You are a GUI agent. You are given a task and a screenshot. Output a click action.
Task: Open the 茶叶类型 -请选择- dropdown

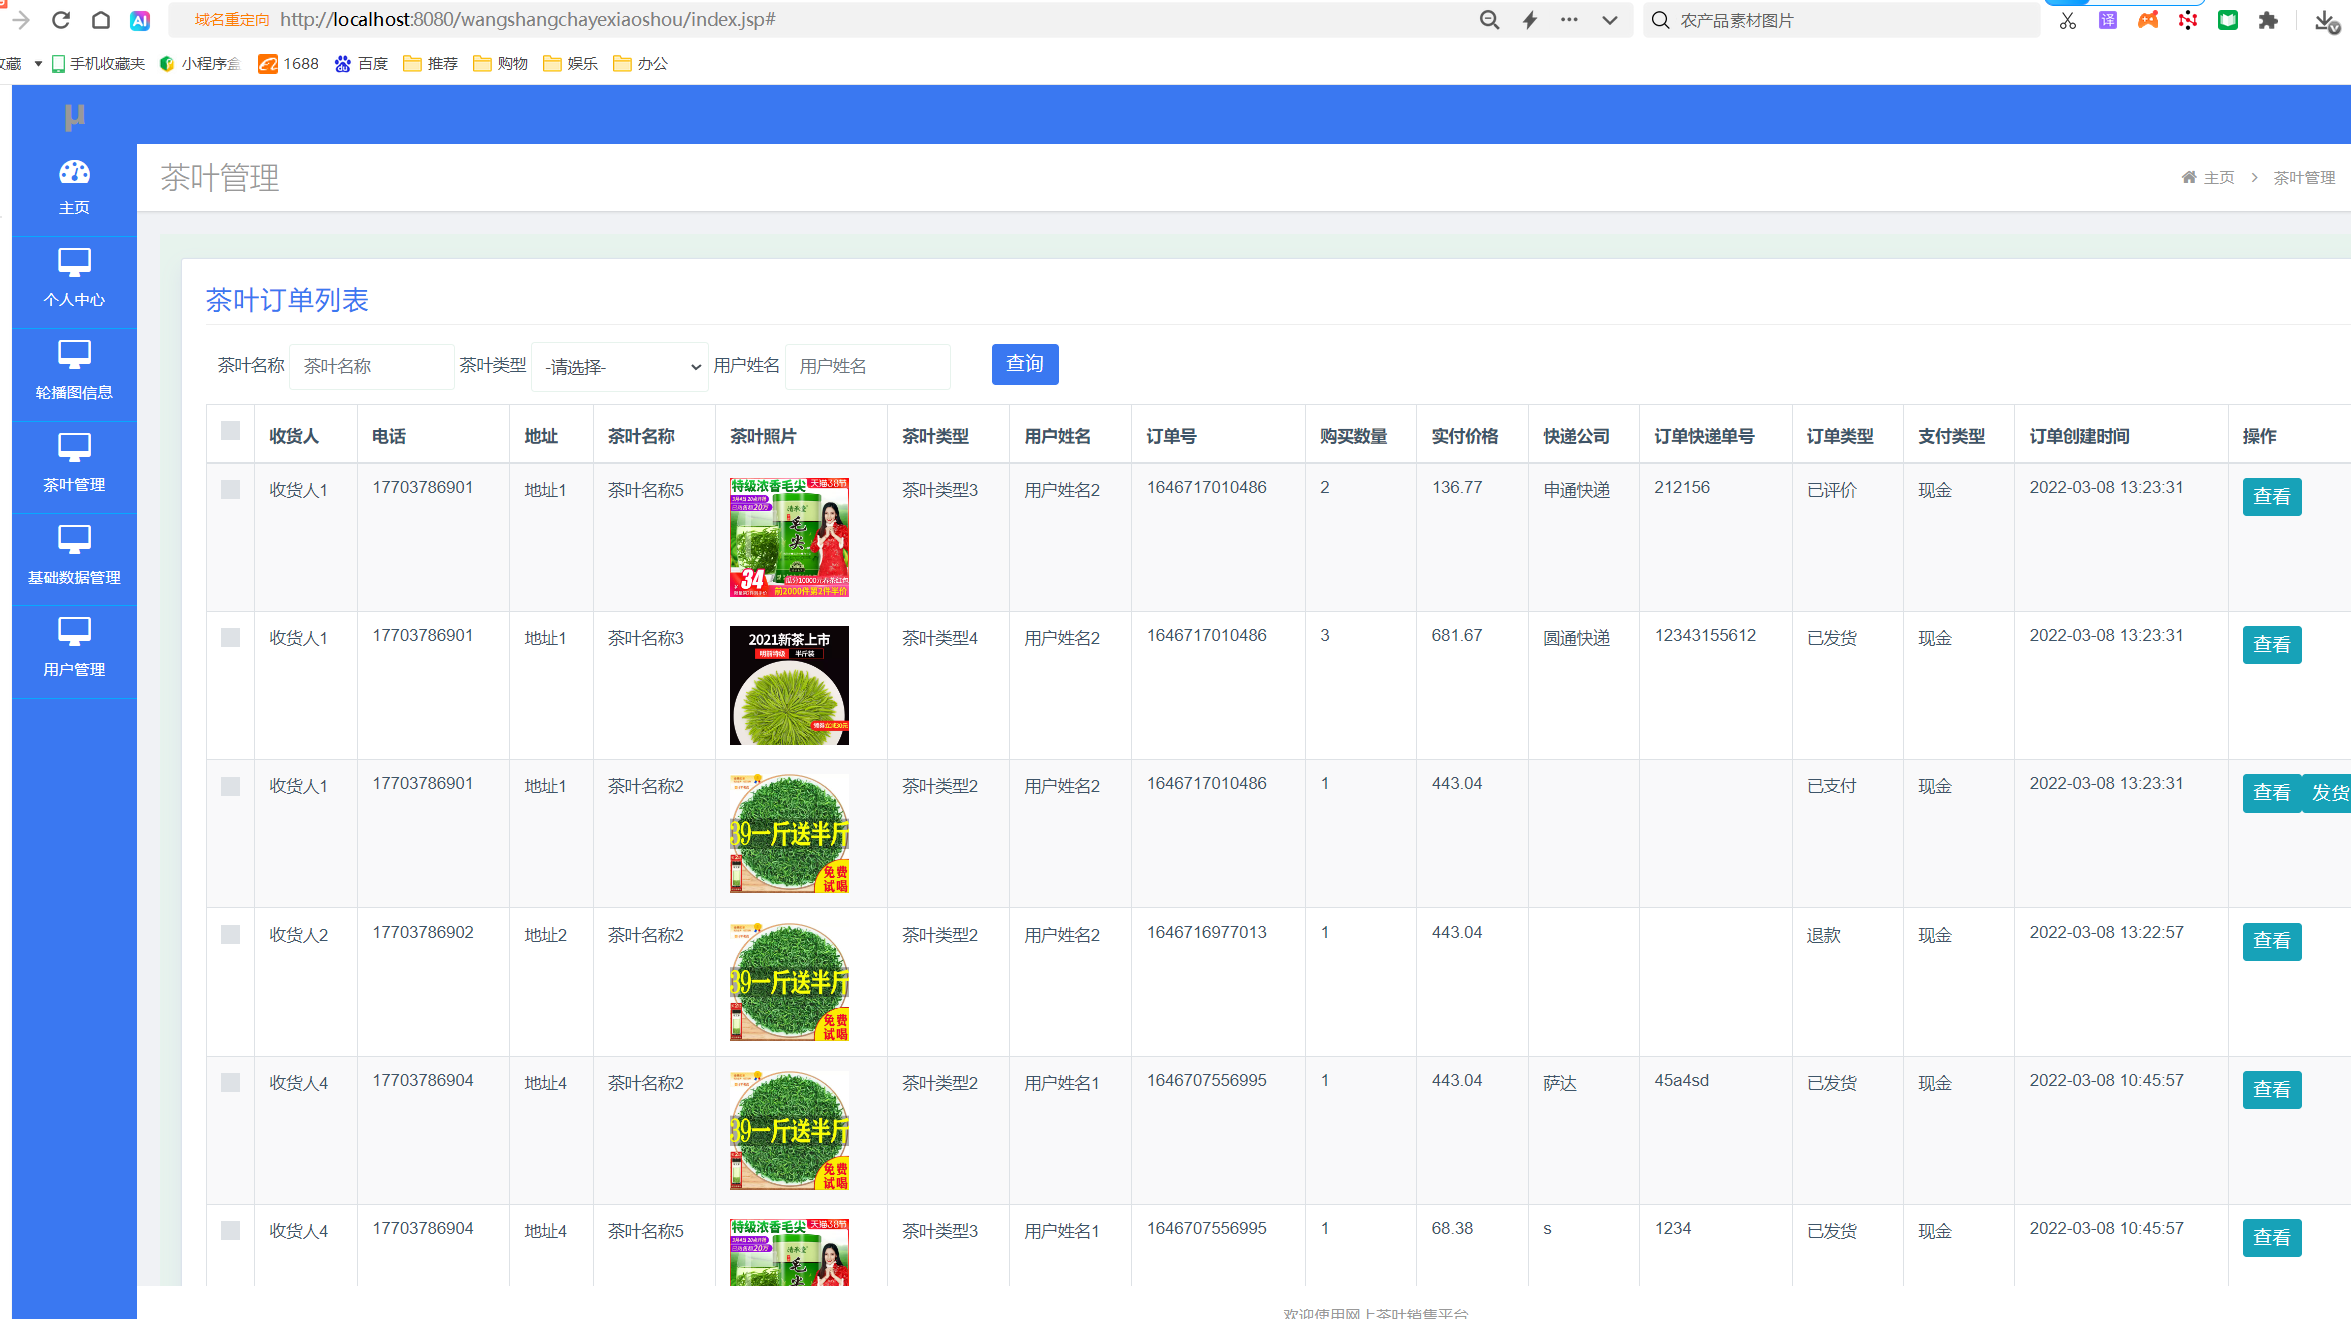point(620,367)
